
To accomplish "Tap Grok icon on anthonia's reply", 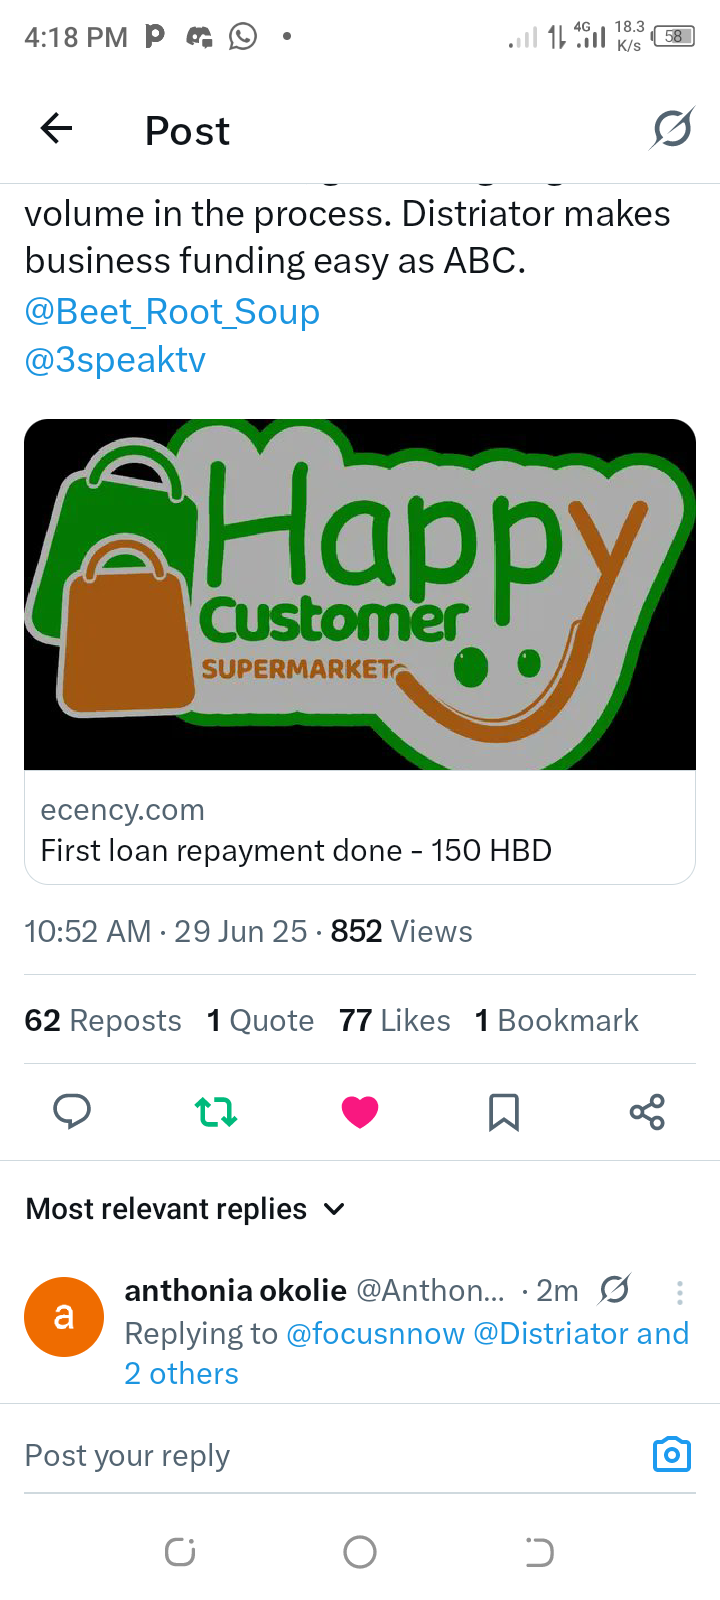I will click(x=614, y=1290).
